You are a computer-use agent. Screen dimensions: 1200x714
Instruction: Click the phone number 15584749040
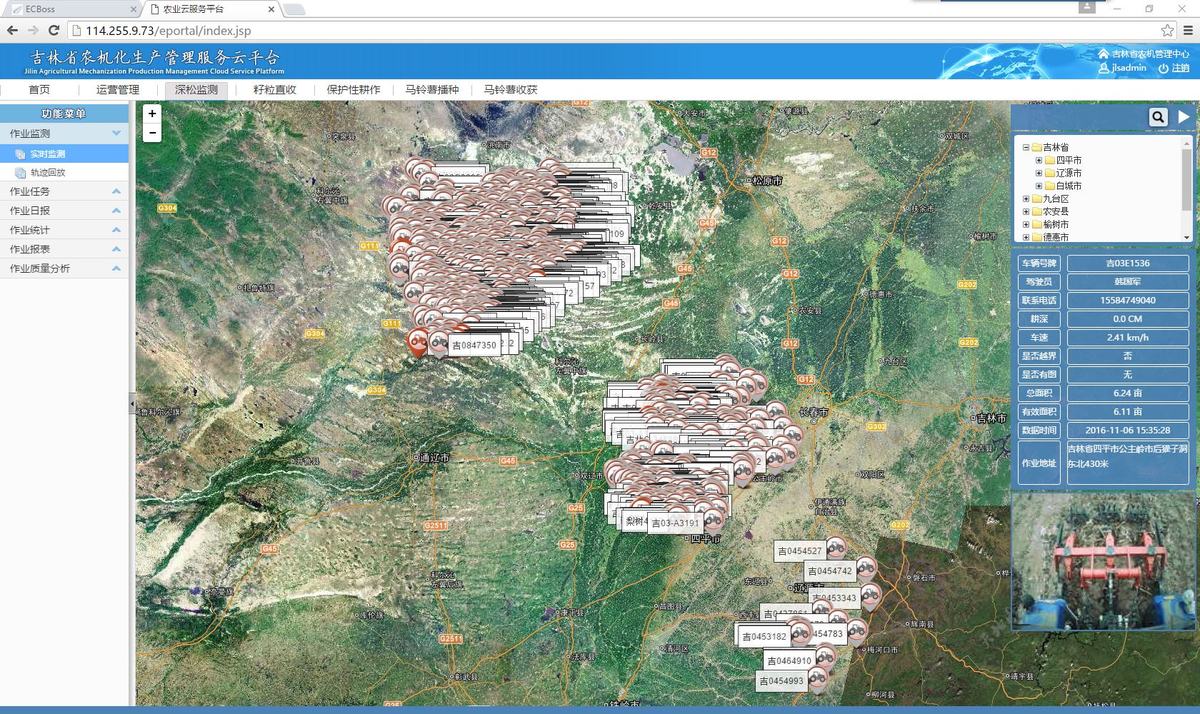(1127, 300)
